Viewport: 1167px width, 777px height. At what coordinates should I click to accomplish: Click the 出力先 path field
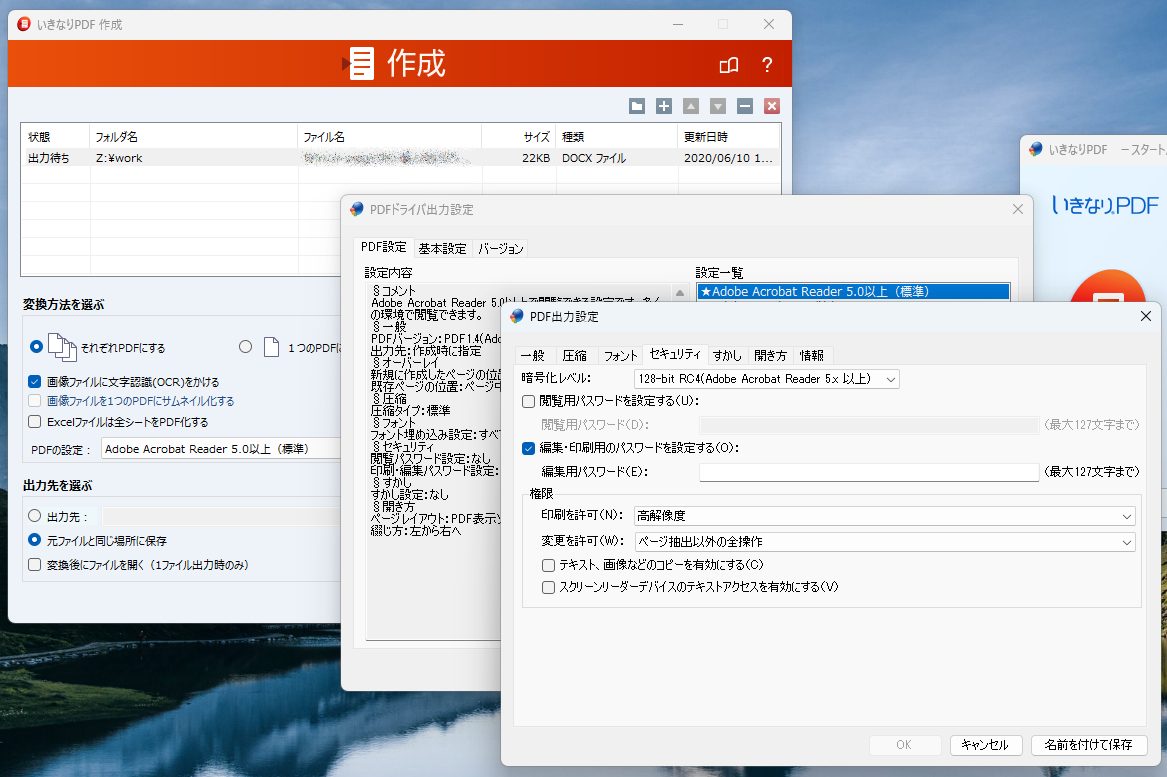pos(222,517)
